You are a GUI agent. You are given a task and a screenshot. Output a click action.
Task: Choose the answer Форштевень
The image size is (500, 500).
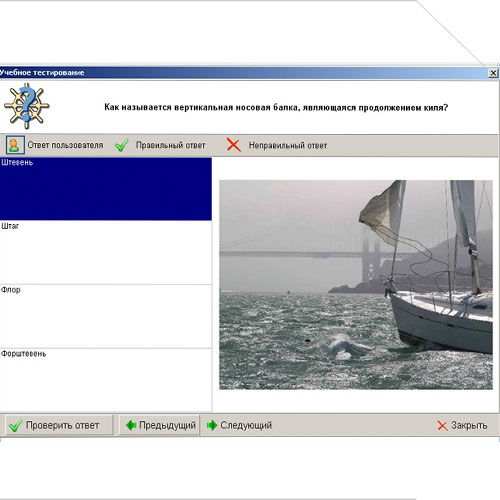[x=106, y=380]
